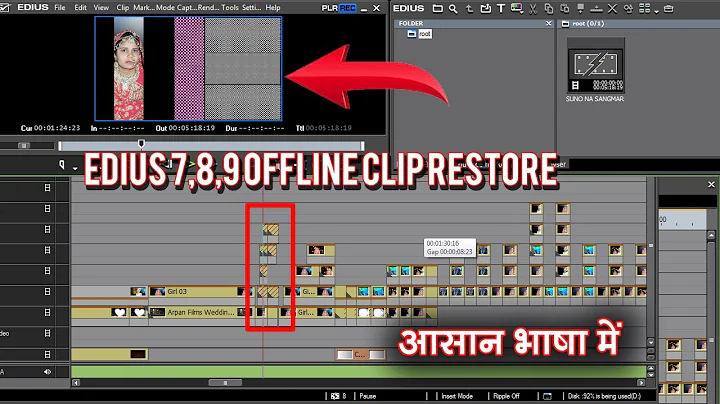720x404 pixels.
Task: Mute the audio track speaker icon
Action: tap(47, 372)
